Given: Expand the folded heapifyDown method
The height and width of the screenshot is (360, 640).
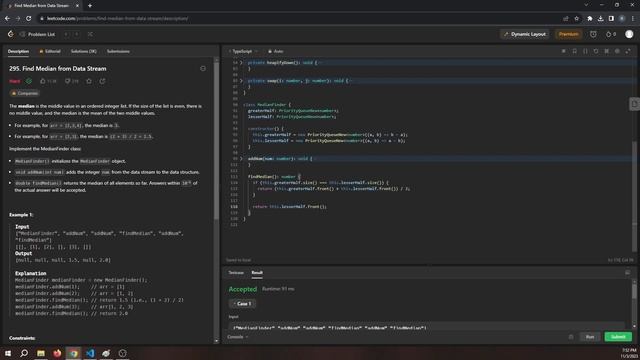Looking at the screenshot, I should pyautogui.click(x=241, y=63).
